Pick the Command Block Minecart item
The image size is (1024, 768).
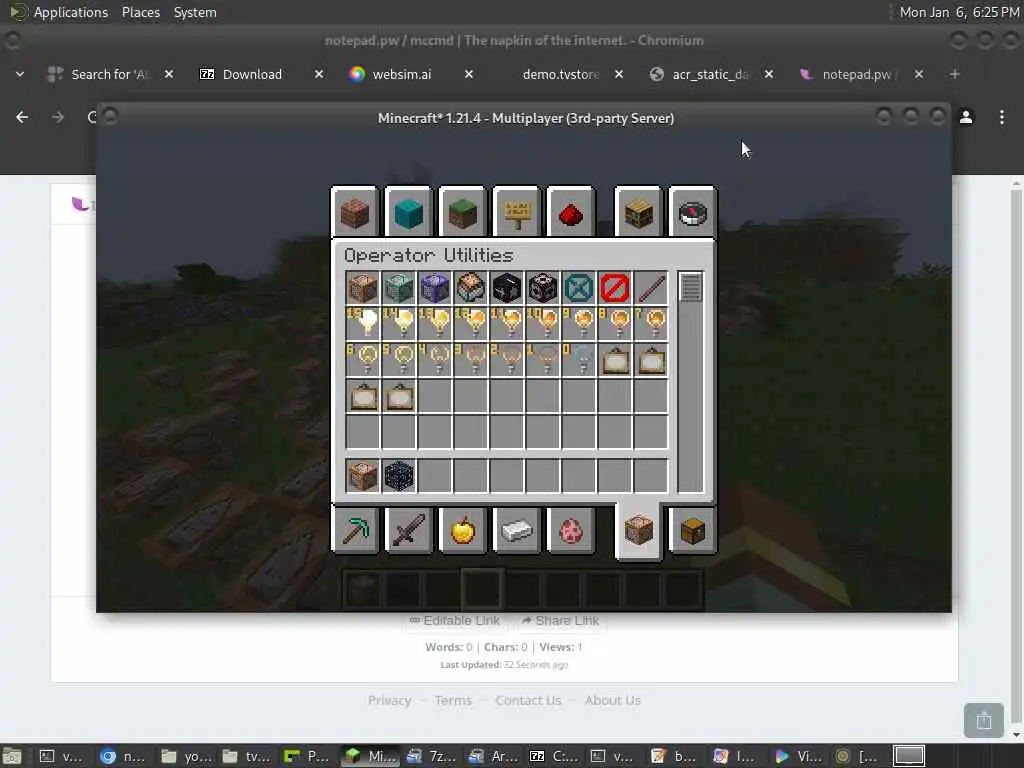(470, 288)
